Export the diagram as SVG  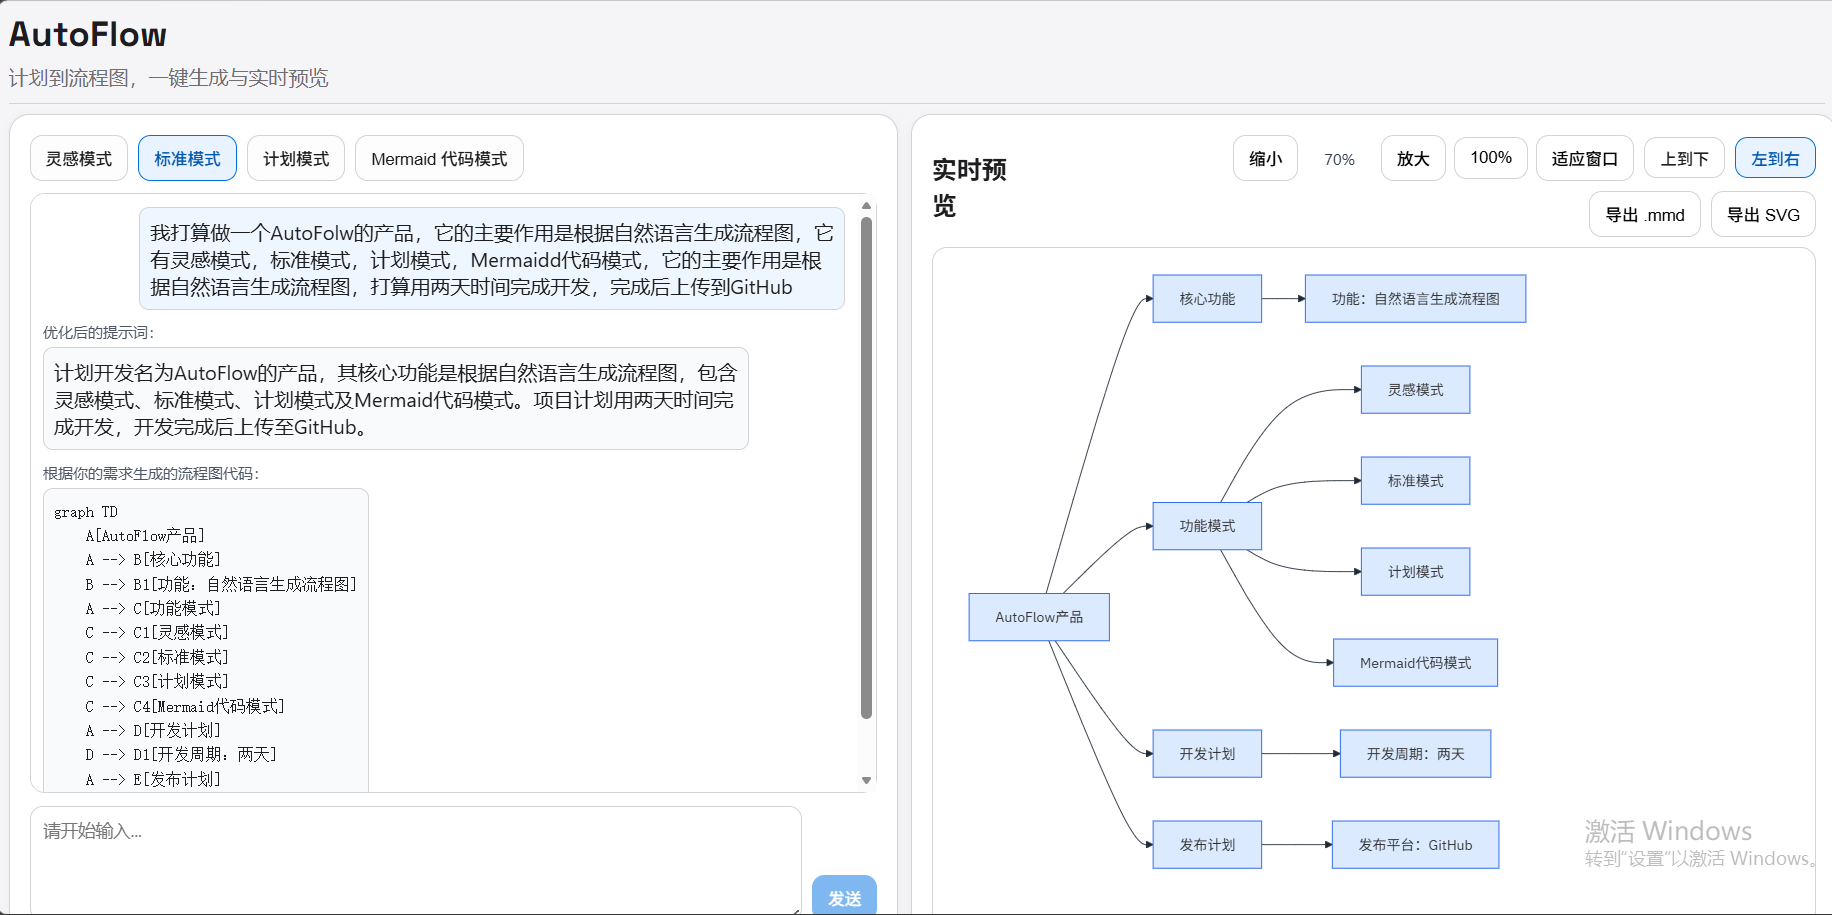click(x=1763, y=214)
